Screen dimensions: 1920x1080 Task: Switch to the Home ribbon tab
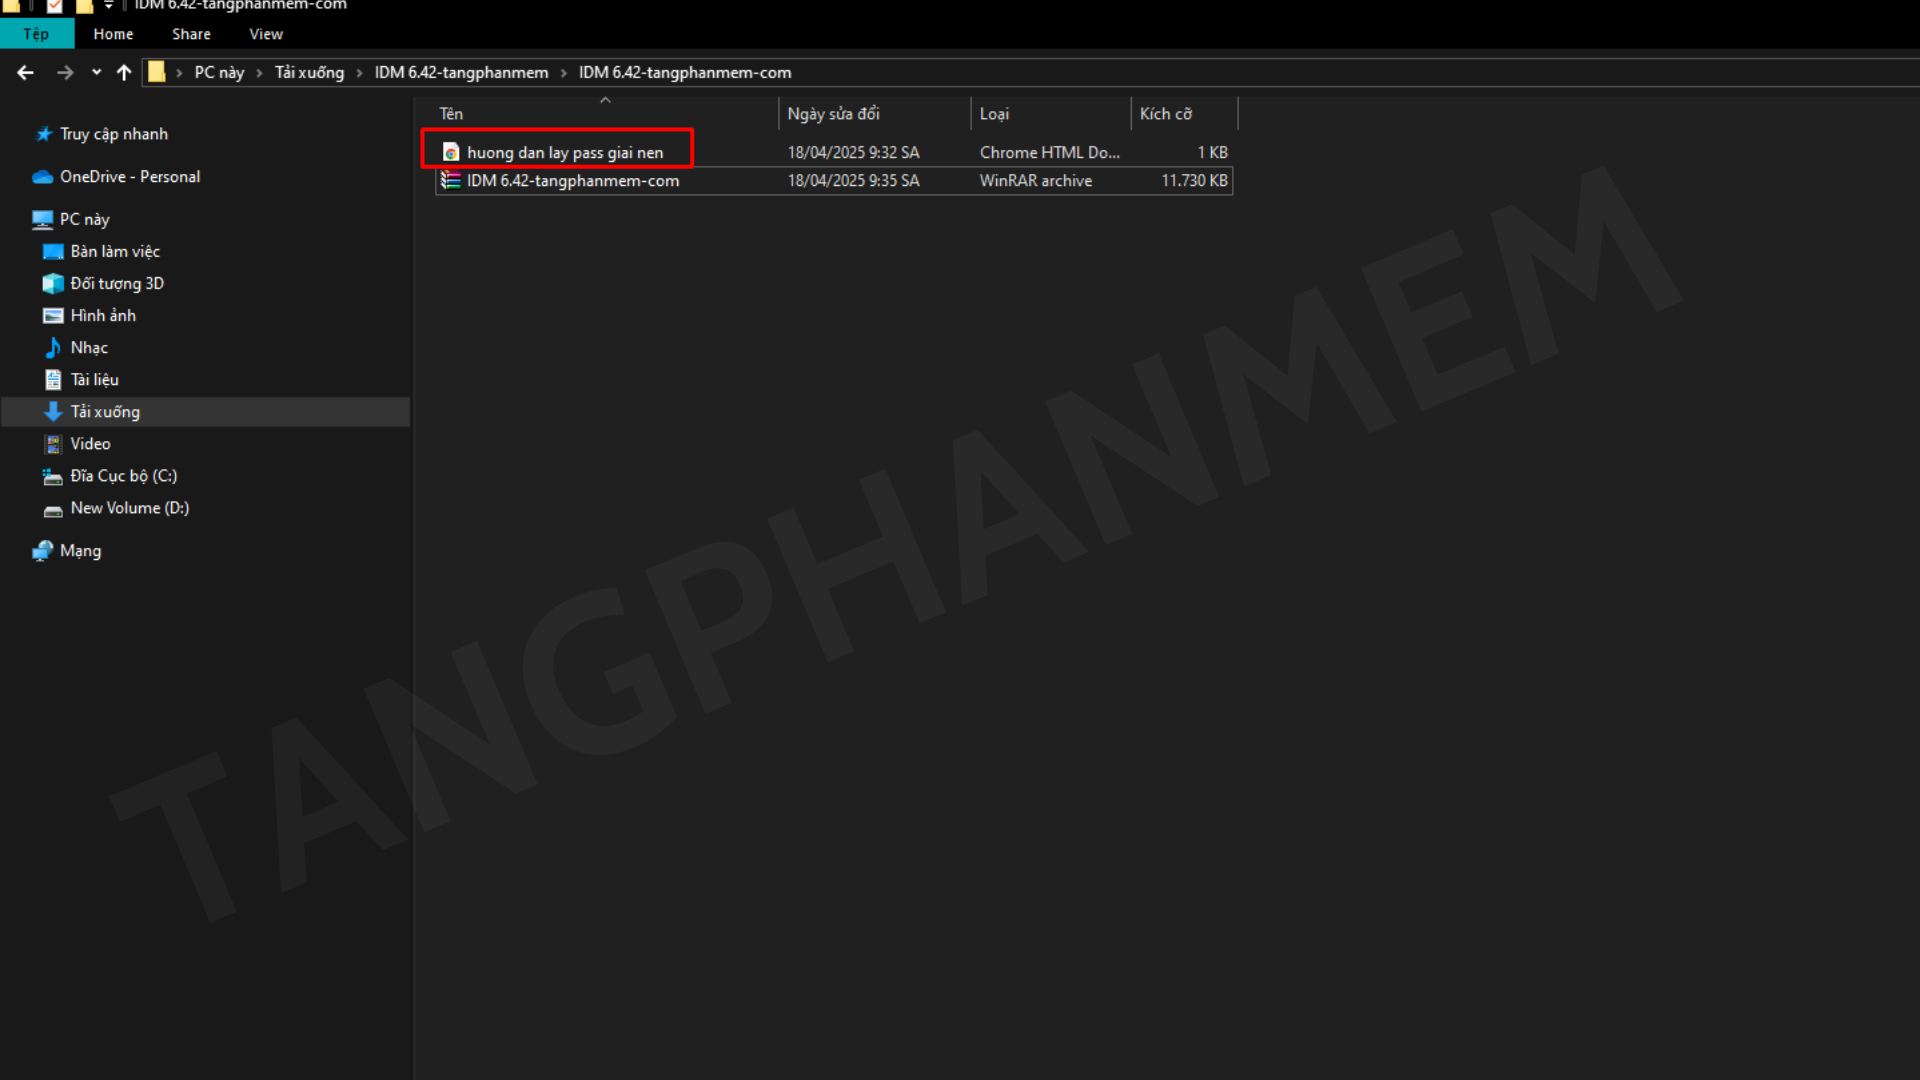point(113,34)
